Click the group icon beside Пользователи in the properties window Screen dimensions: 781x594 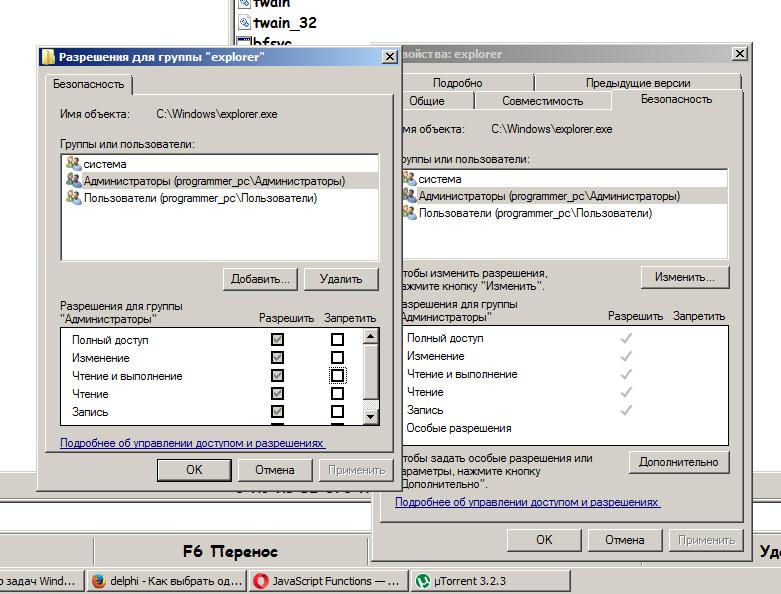tap(409, 213)
